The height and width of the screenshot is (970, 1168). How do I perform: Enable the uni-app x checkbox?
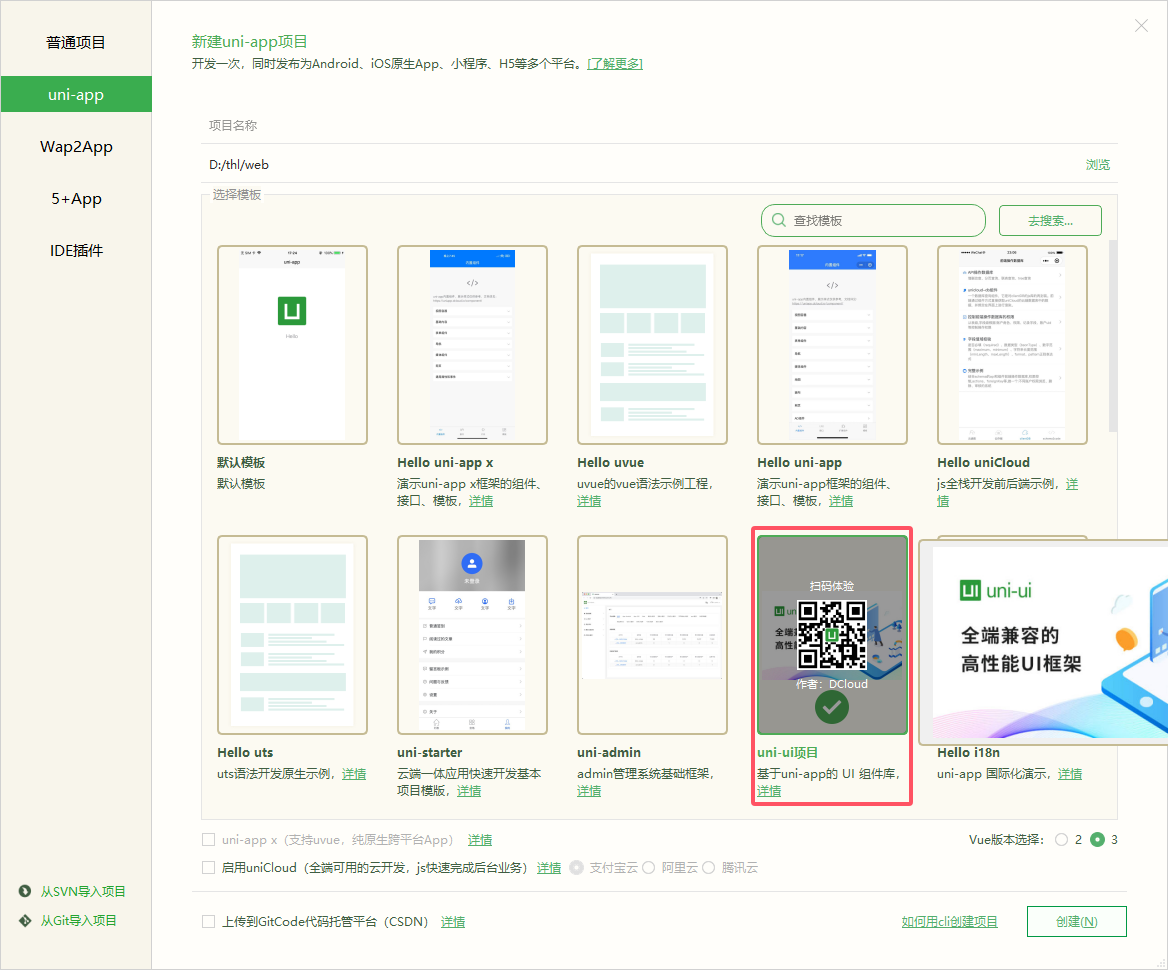tap(209, 840)
